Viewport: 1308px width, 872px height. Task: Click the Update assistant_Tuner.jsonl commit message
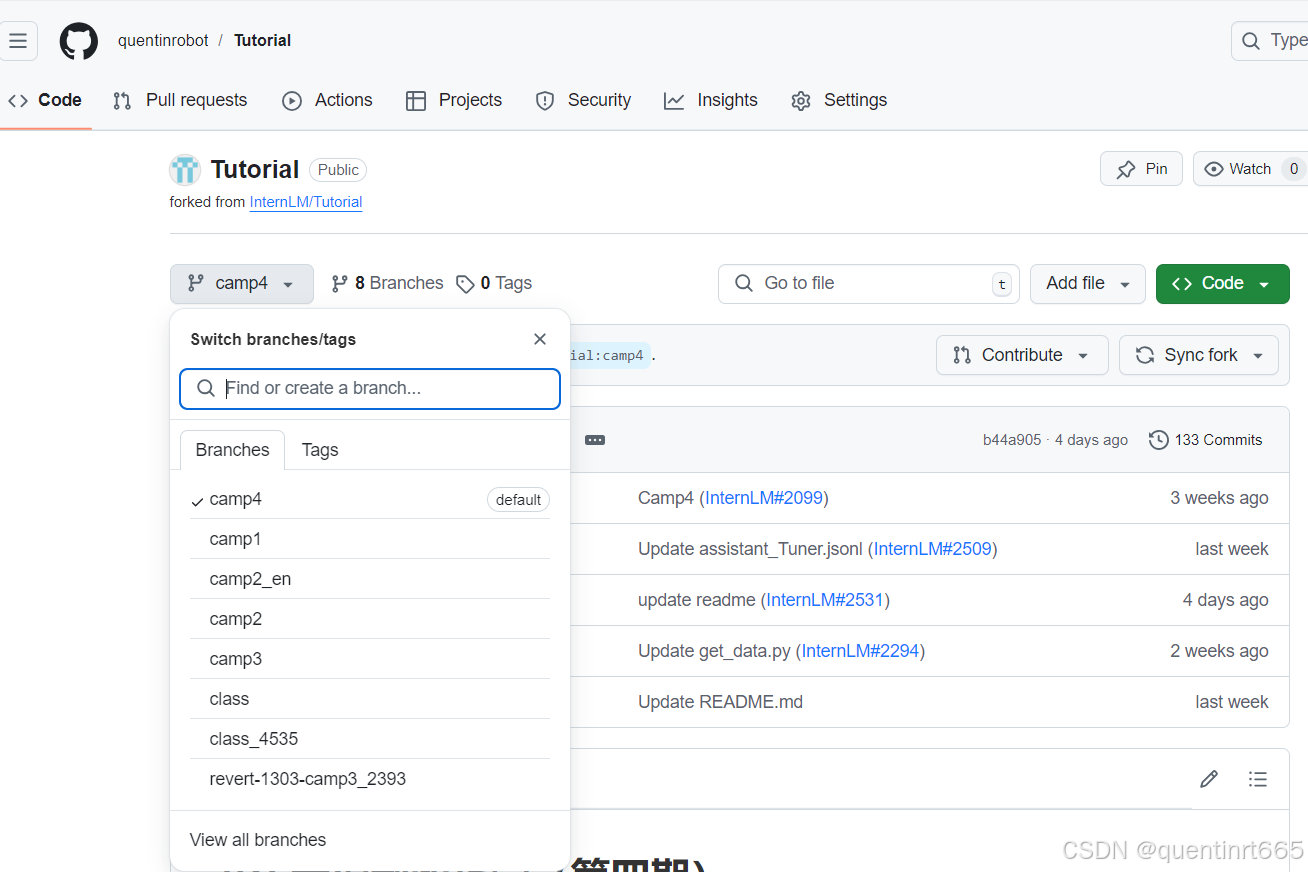(x=751, y=549)
